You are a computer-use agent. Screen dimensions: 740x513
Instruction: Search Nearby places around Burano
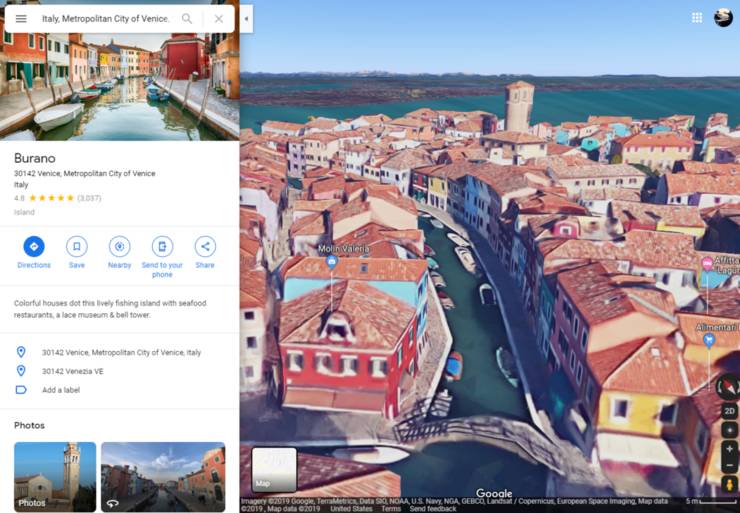click(x=119, y=247)
